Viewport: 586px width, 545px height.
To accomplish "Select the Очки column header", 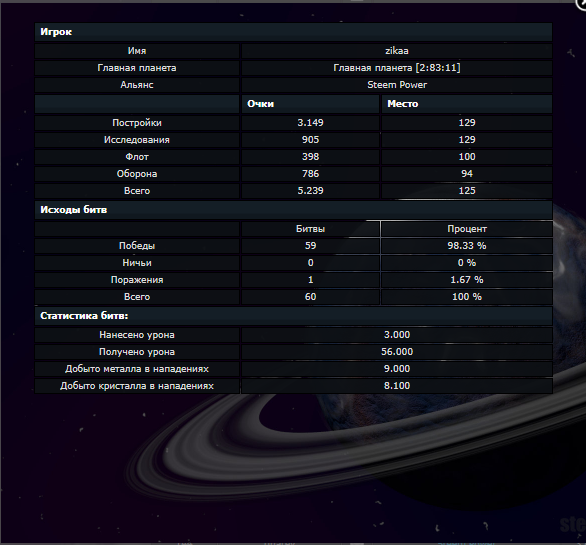I will click(260, 104).
